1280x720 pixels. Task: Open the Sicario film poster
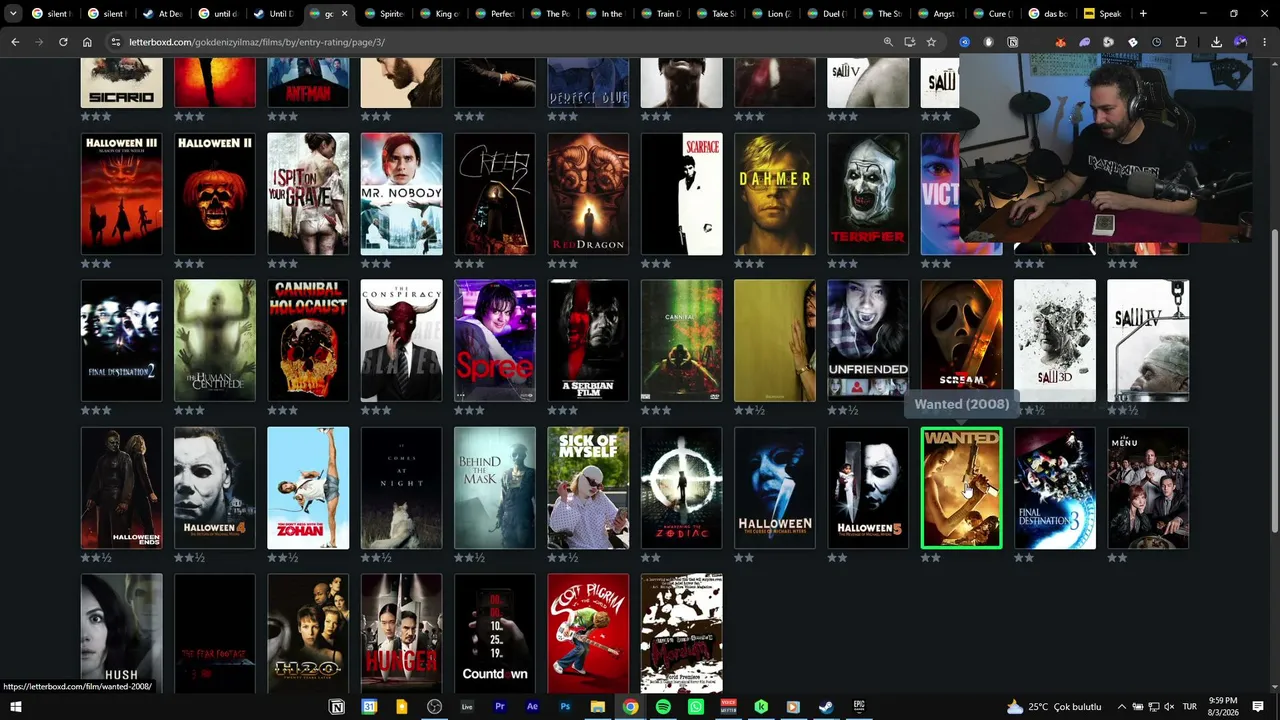click(121, 83)
